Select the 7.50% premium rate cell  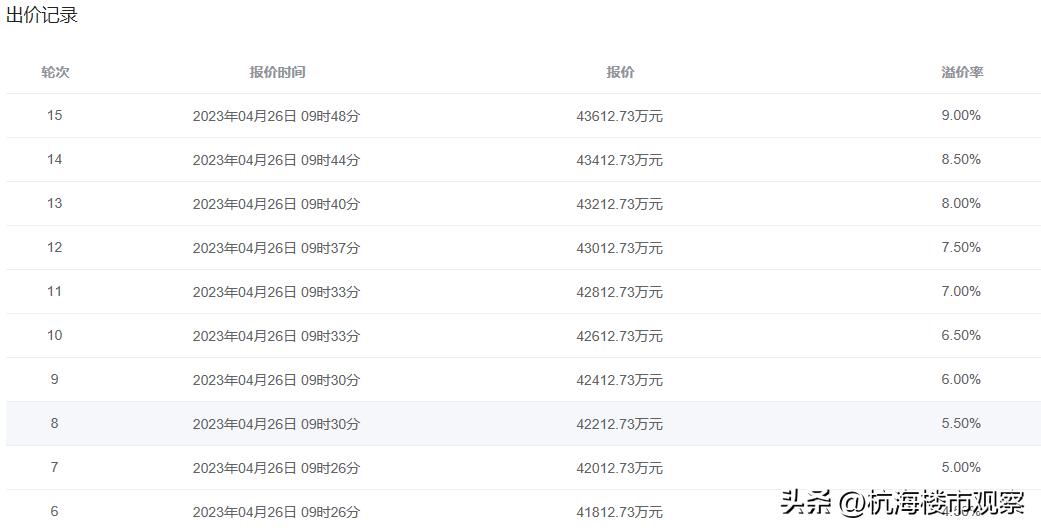[x=961, y=247]
